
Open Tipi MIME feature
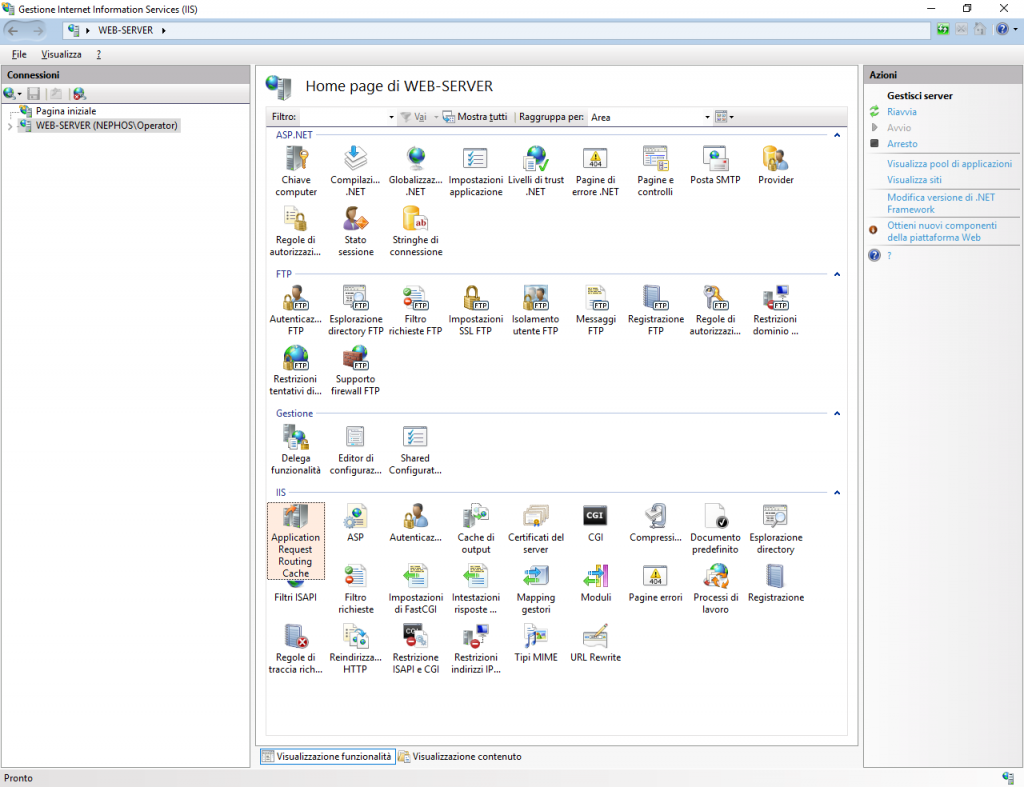(x=536, y=643)
